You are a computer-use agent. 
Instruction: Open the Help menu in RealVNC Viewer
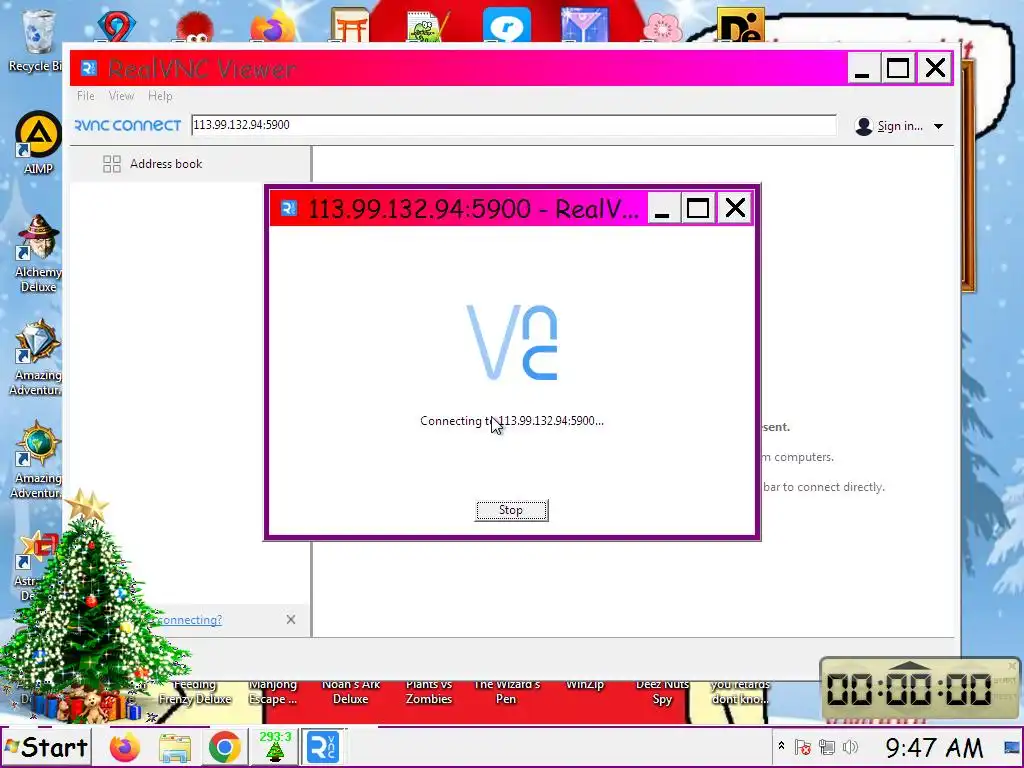coord(160,96)
